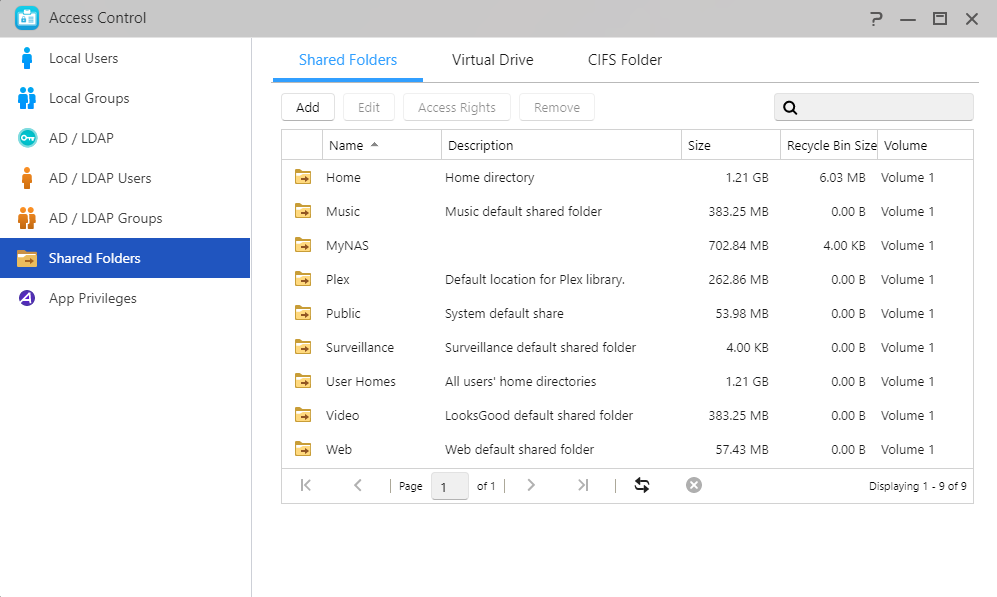Sort by Recycle Bin Size column
The width and height of the screenshot is (997, 597).
pyautogui.click(x=829, y=145)
